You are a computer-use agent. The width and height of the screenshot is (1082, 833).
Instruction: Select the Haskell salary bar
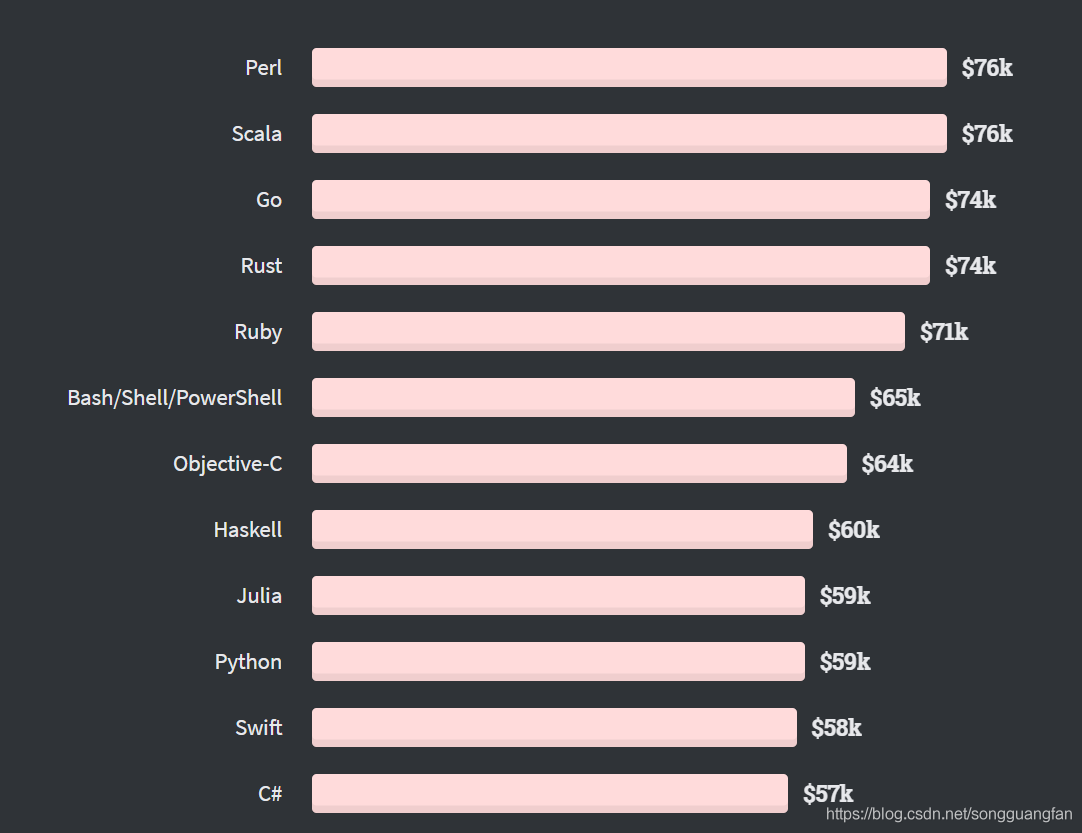pos(562,529)
